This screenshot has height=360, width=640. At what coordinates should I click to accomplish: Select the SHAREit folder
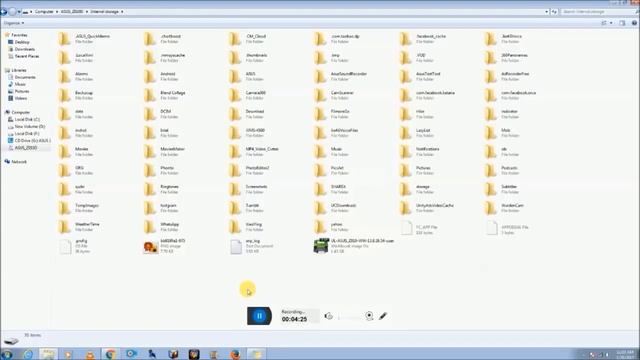[331, 189]
